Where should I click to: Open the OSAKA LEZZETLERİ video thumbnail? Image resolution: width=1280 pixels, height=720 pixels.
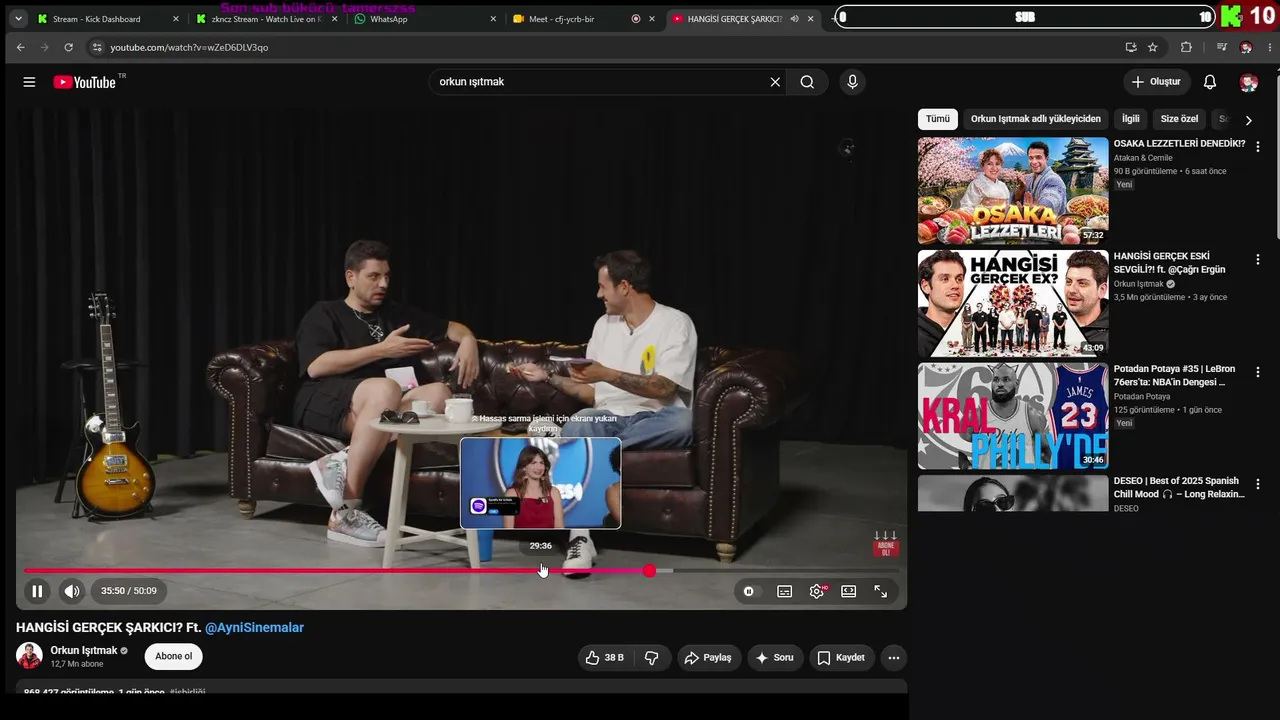pos(1013,190)
